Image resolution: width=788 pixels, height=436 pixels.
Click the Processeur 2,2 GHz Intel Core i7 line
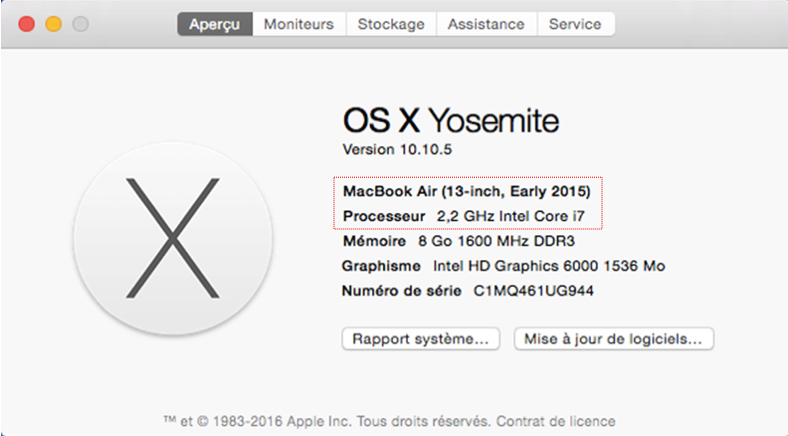pyautogui.click(x=464, y=216)
